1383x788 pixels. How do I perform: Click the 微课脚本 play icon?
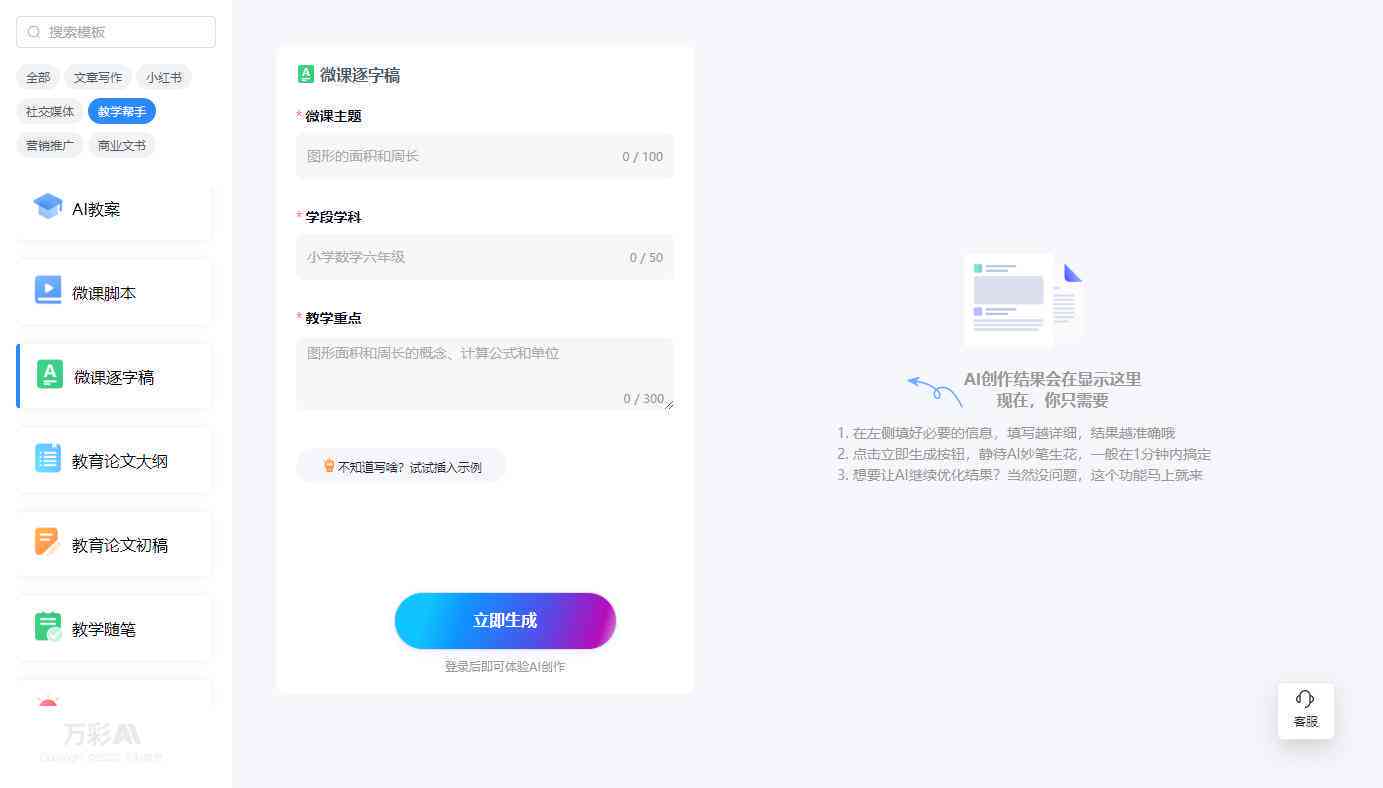[48, 290]
